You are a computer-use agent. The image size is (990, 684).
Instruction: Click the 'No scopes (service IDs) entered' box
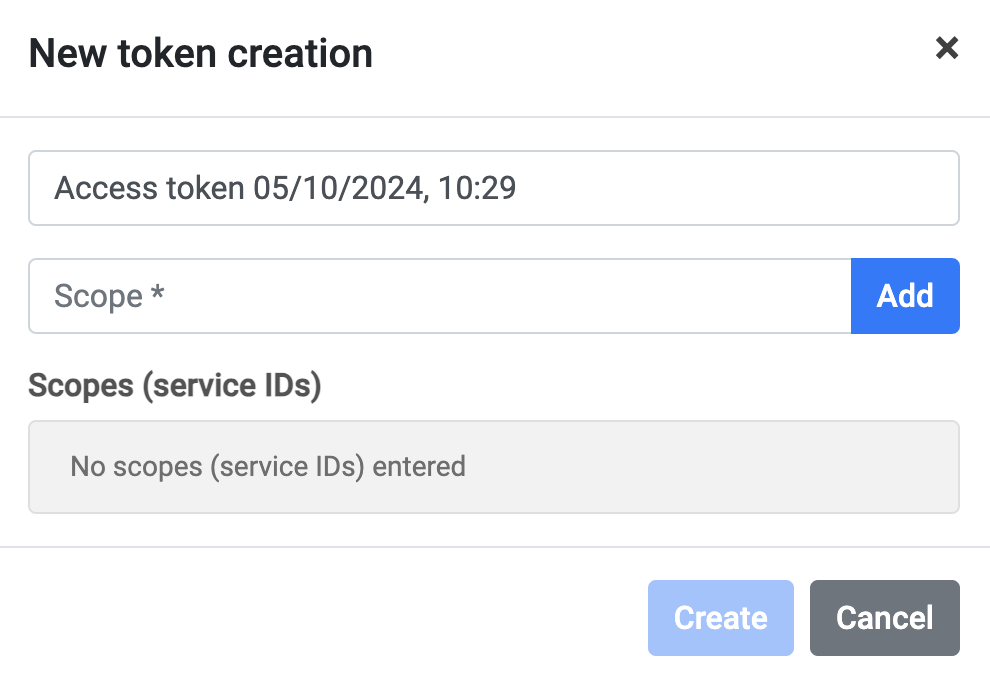pyautogui.click(x=493, y=467)
